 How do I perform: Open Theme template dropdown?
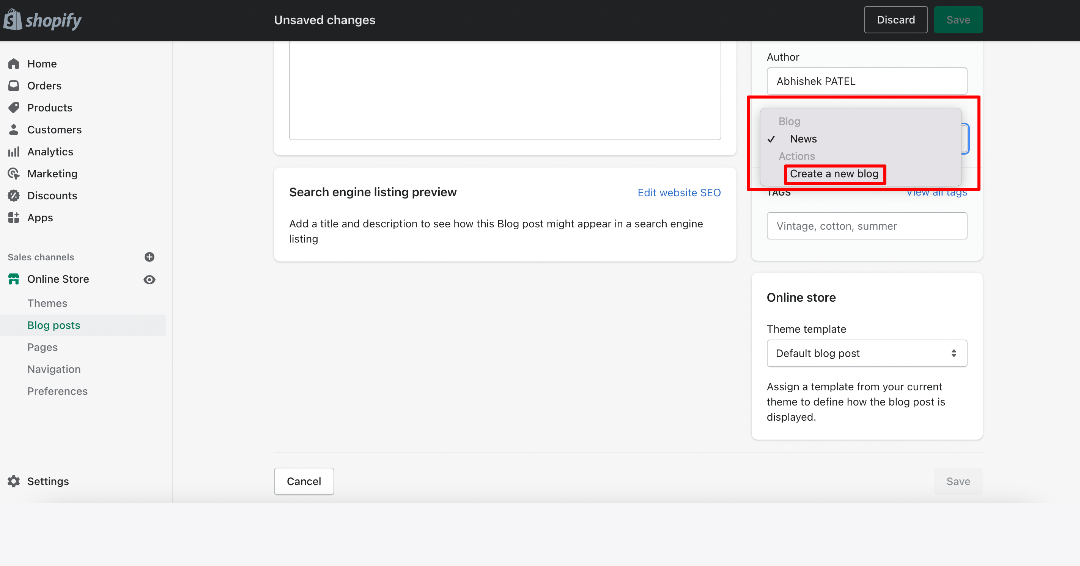pos(866,353)
